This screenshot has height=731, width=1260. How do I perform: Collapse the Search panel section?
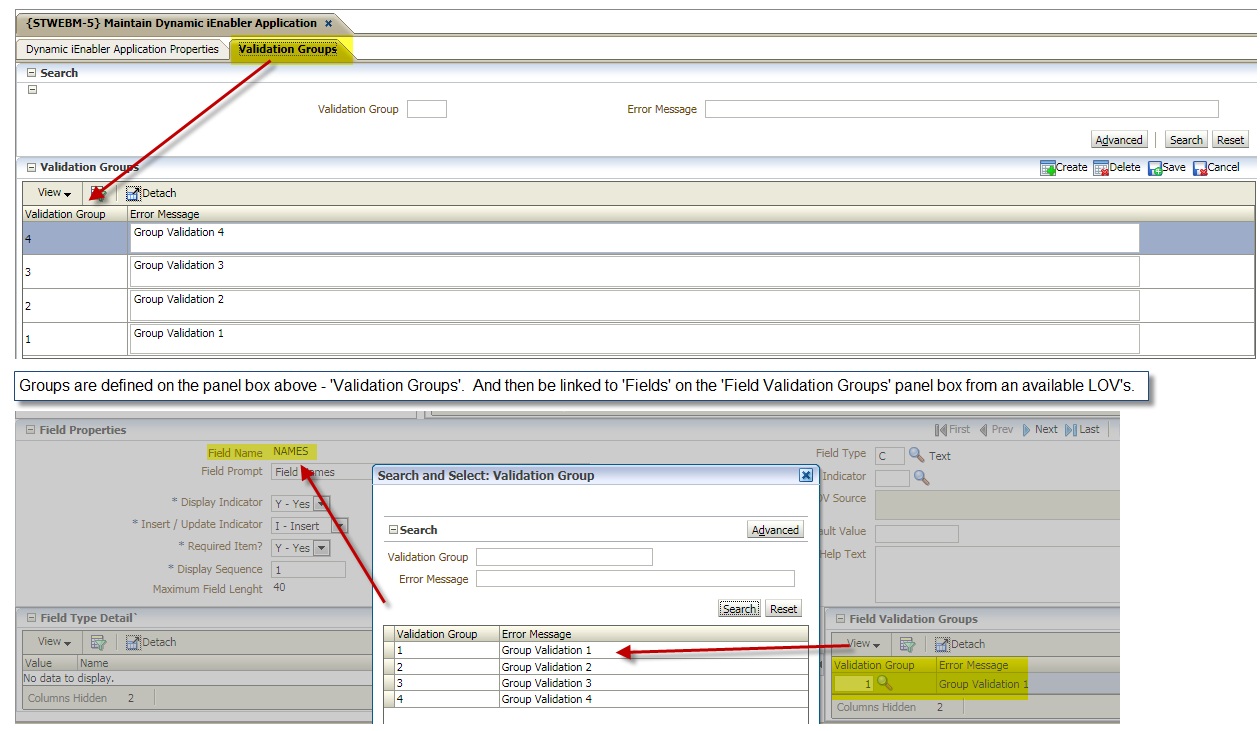pos(31,73)
